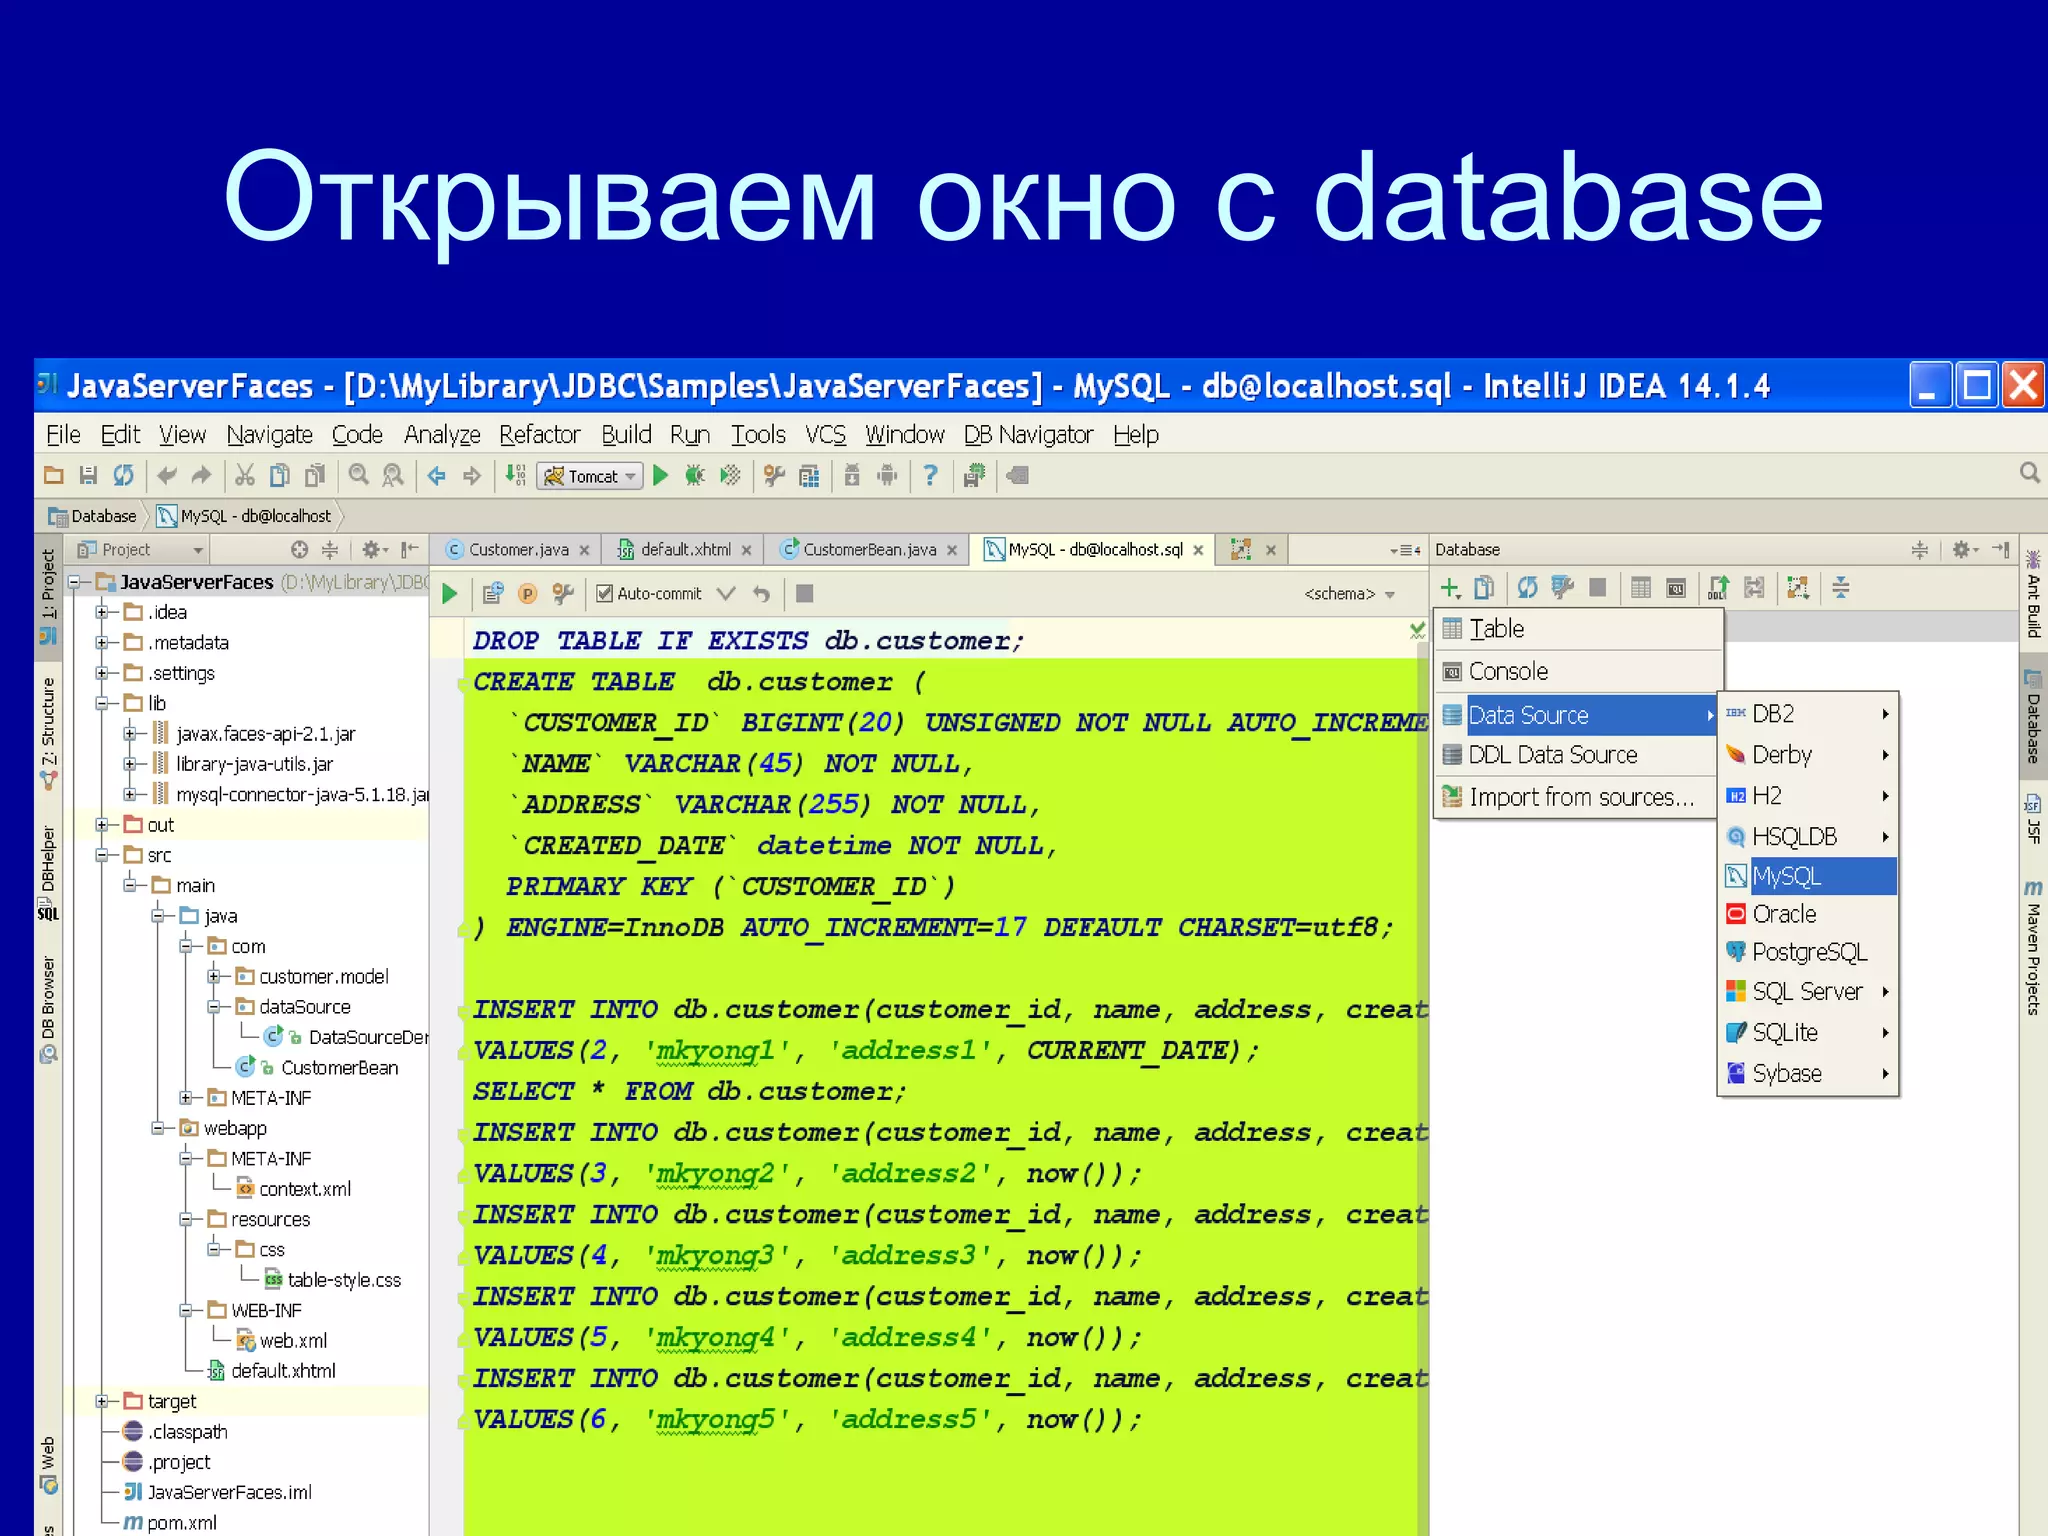The image size is (2048, 1536).
Task: Open the Tomcat run configuration dropdown
Action: click(x=590, y=476)
